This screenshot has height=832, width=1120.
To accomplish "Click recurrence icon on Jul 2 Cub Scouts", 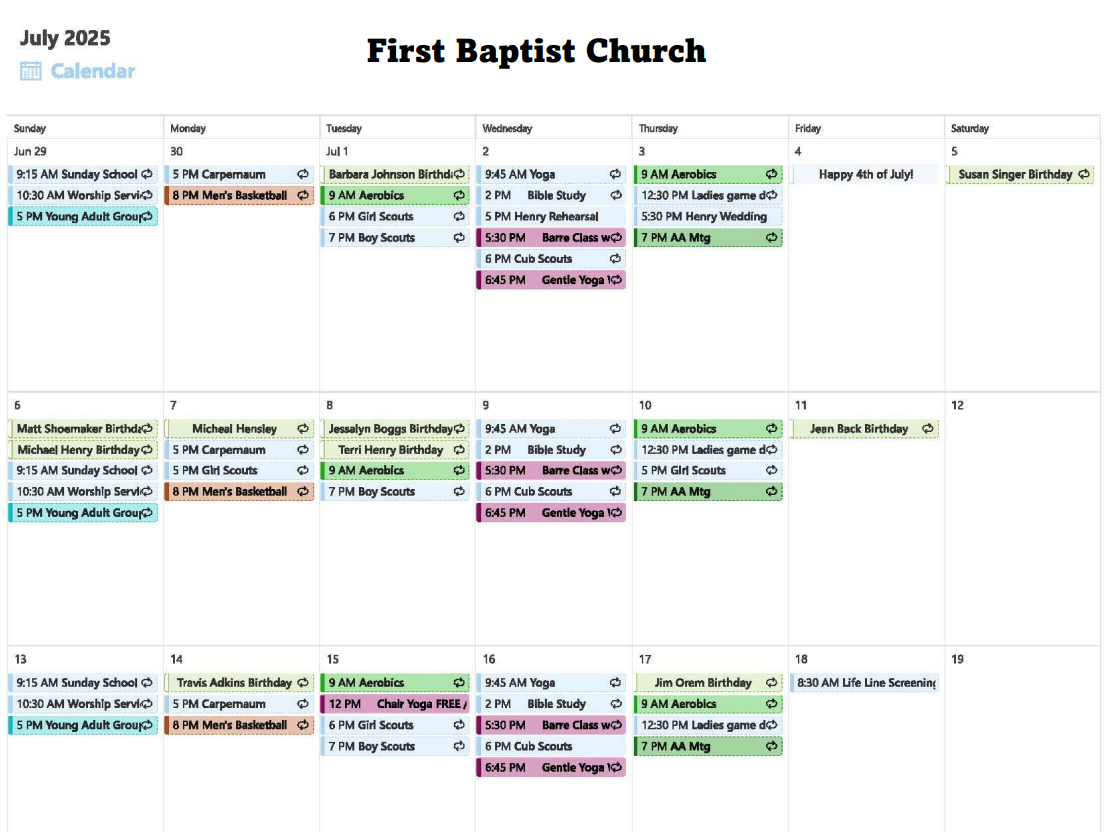I will click(x=615, y=259).
